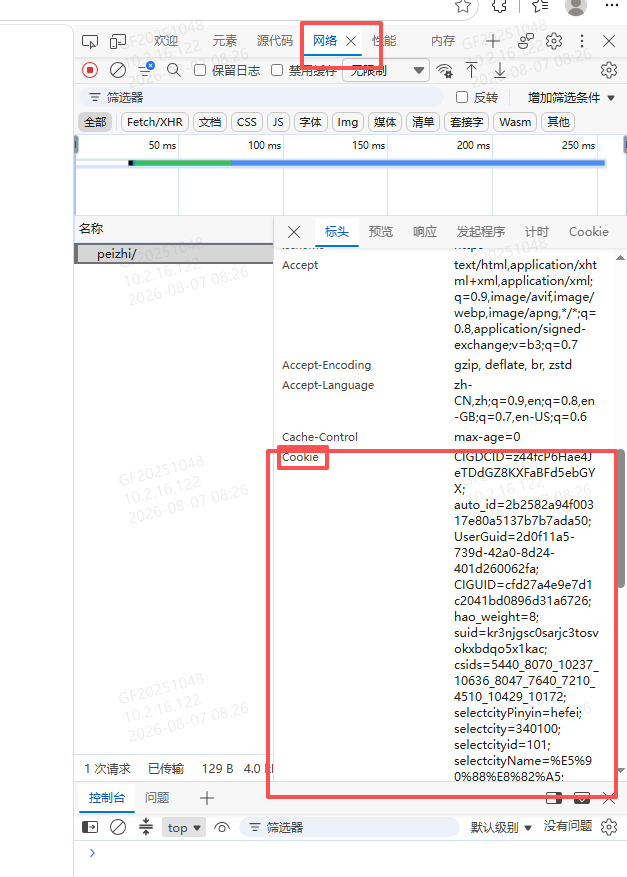Open 问题 drawer tab

click(157, 798)
